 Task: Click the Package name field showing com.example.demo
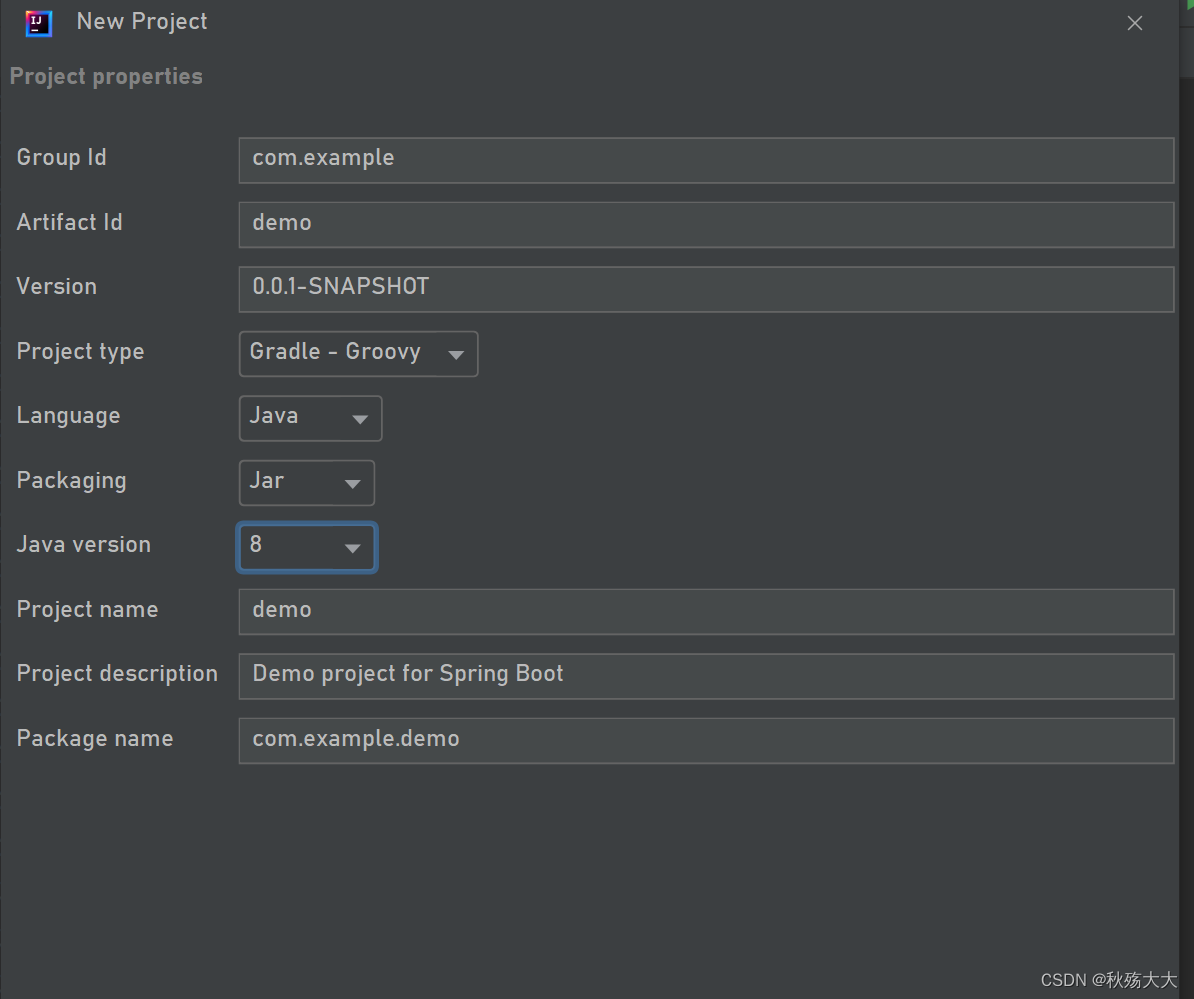pos(700,740)
